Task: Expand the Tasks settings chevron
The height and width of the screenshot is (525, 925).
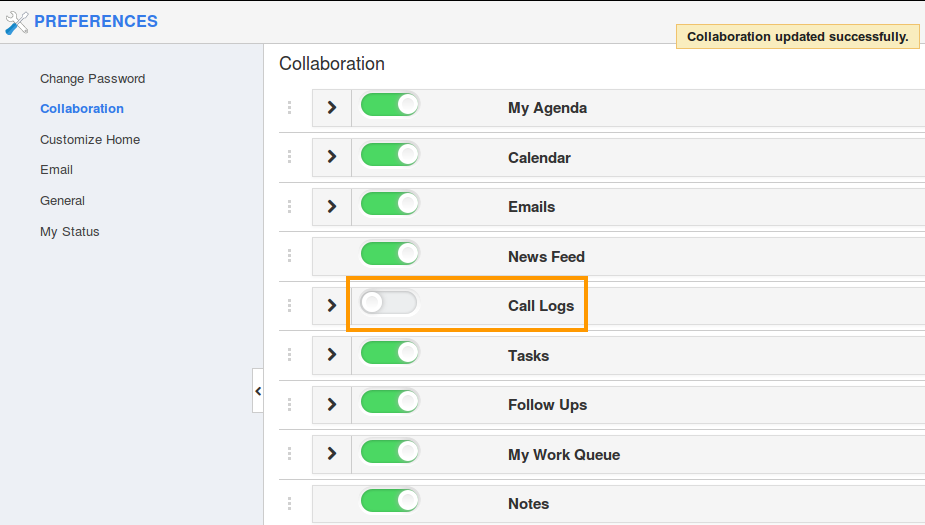Action: click(x=332, y=354)
